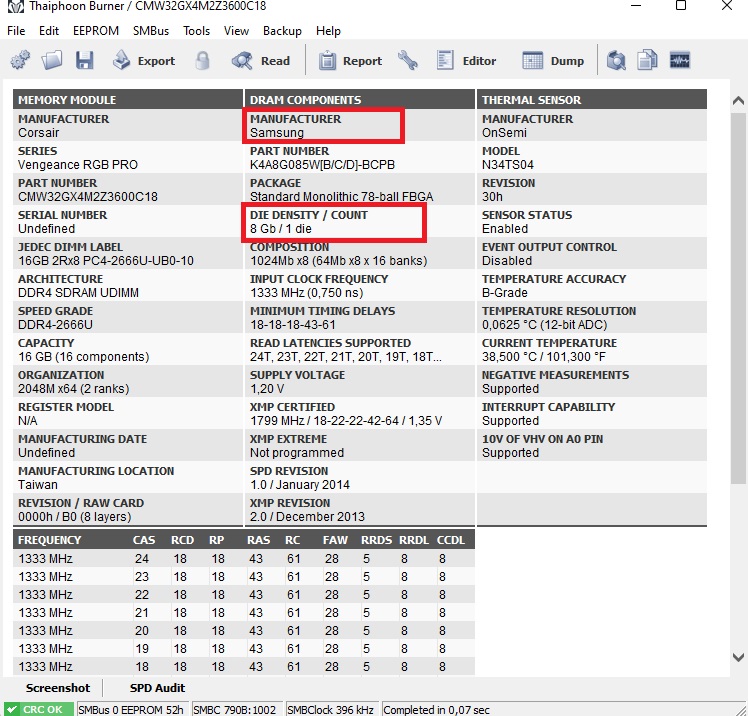
Task: Open the Help menu
Action: pos(328,31)
